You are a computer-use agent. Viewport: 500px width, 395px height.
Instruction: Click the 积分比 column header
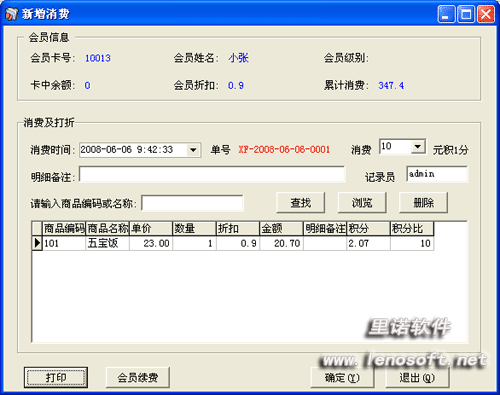coord(412,228)
